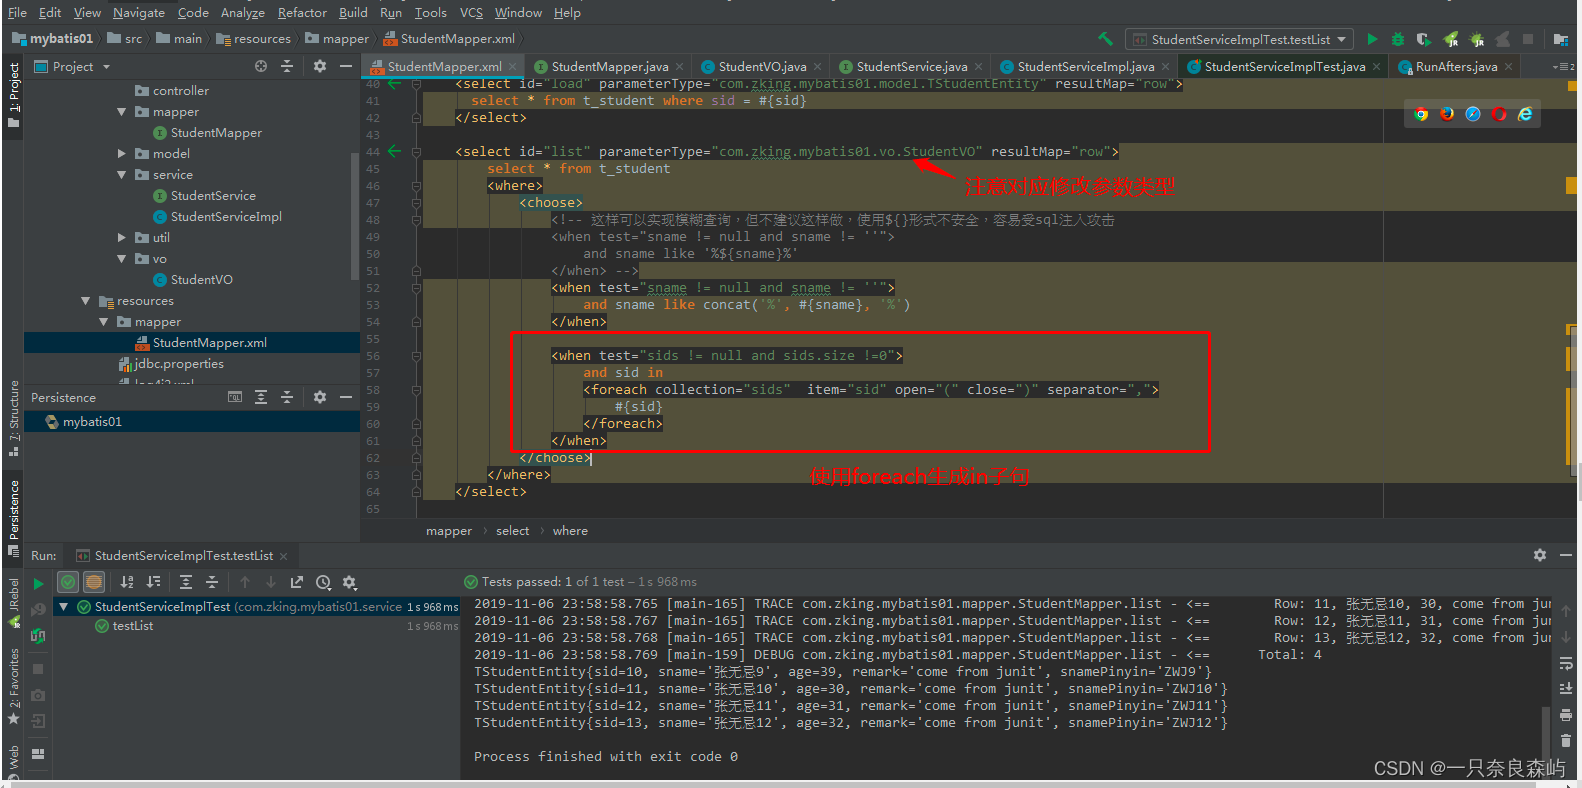
Task: Open the test history clock icon
Action: click(323, 582)
